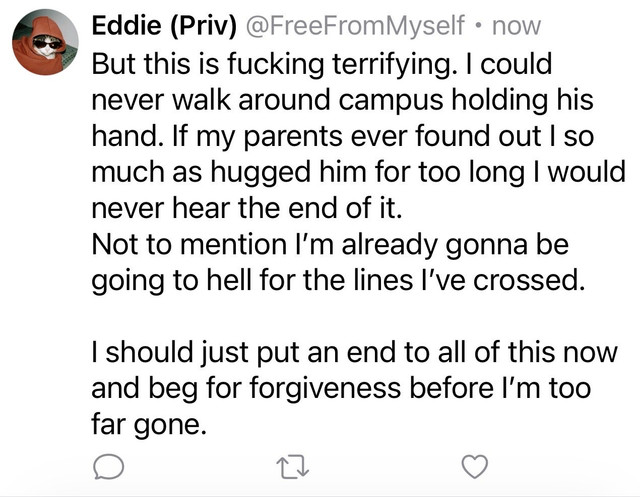640x497 pixels.
Task: Tap the sunglasses cat in the avatar
Action: click(47, 45)
